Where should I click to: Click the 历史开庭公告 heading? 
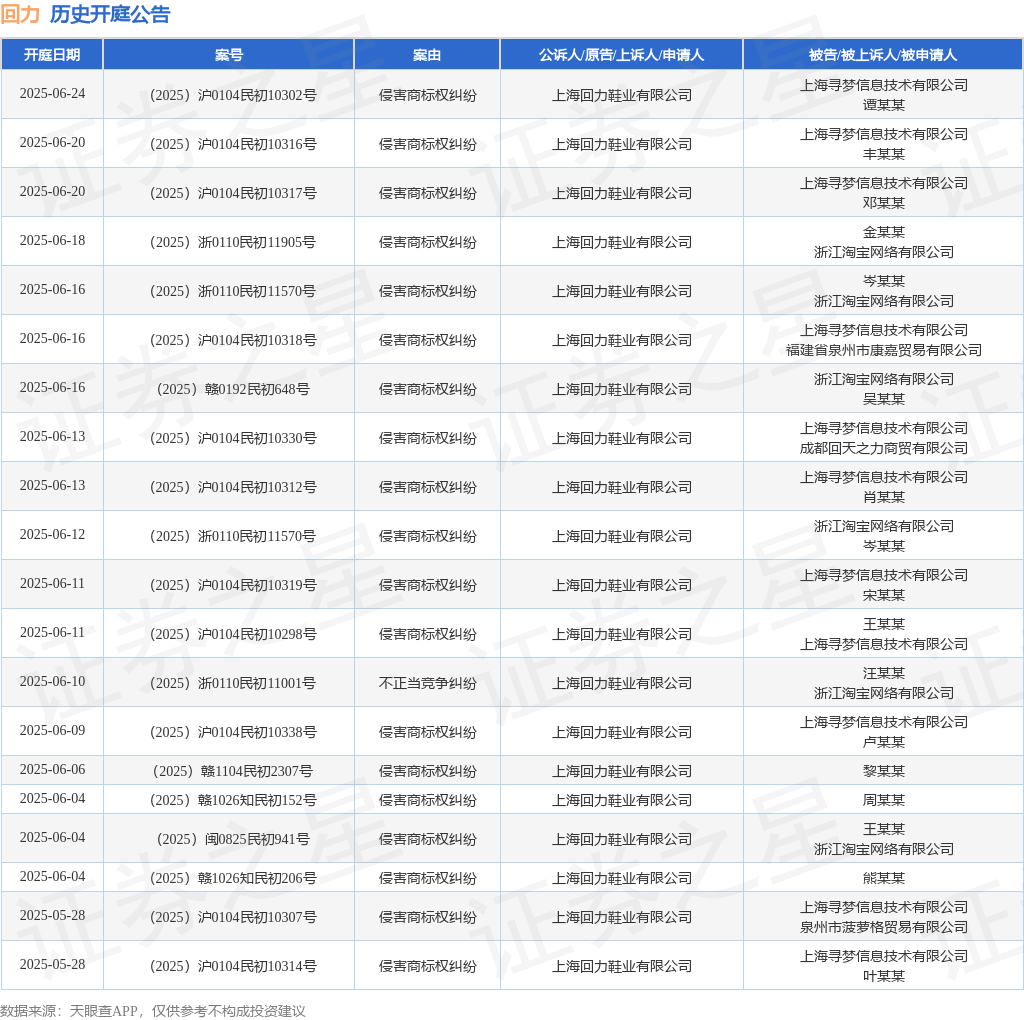tap(110, 14)
